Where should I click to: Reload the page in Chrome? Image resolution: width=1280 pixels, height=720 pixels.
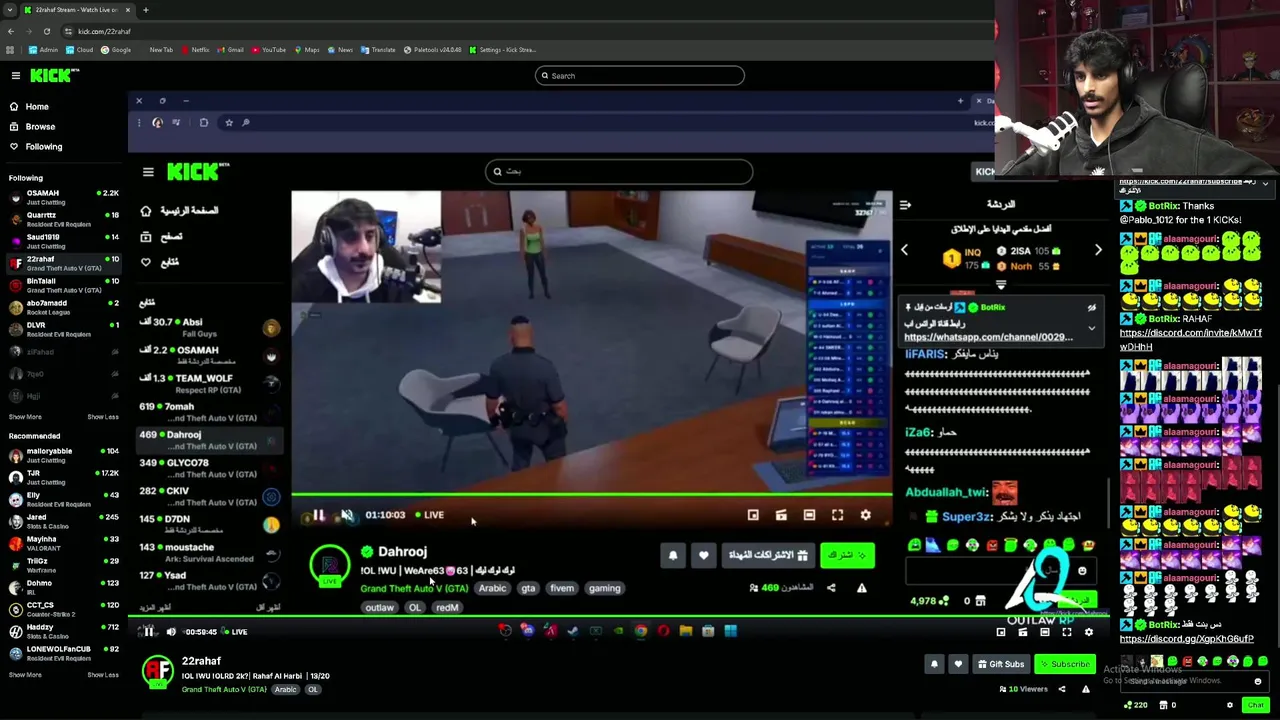click(46, 31)
